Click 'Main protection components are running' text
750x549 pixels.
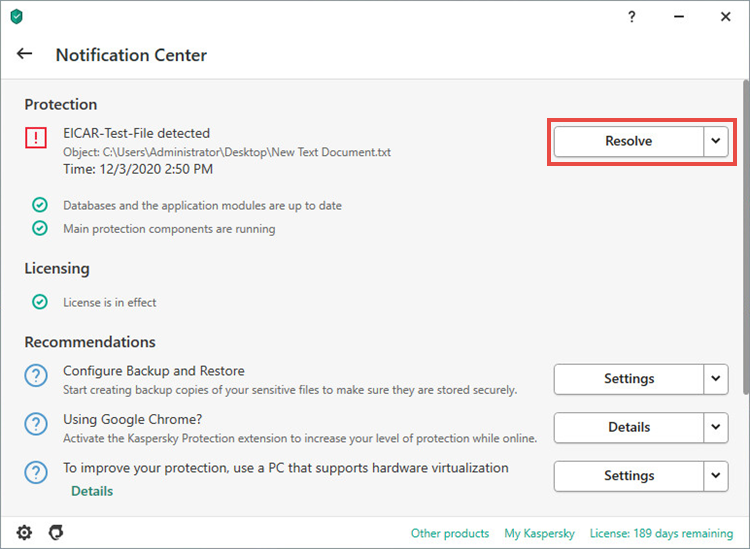(169, 229)
